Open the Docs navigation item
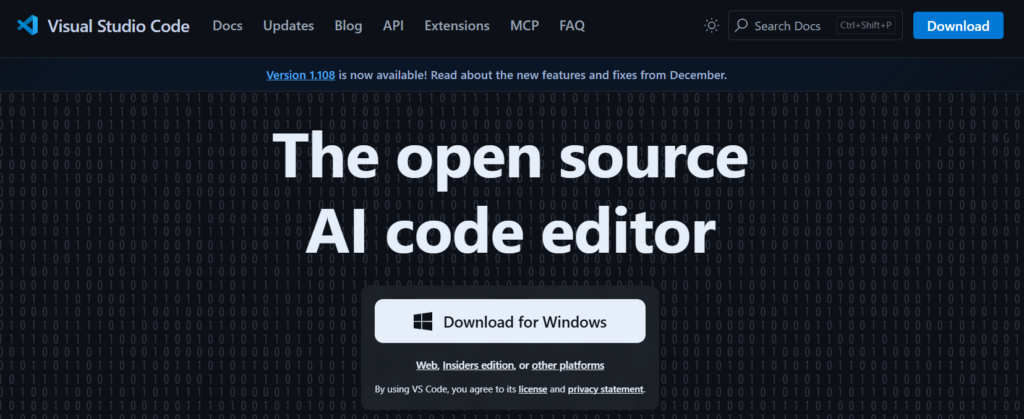1024x419 pixels. click(227, 26)
